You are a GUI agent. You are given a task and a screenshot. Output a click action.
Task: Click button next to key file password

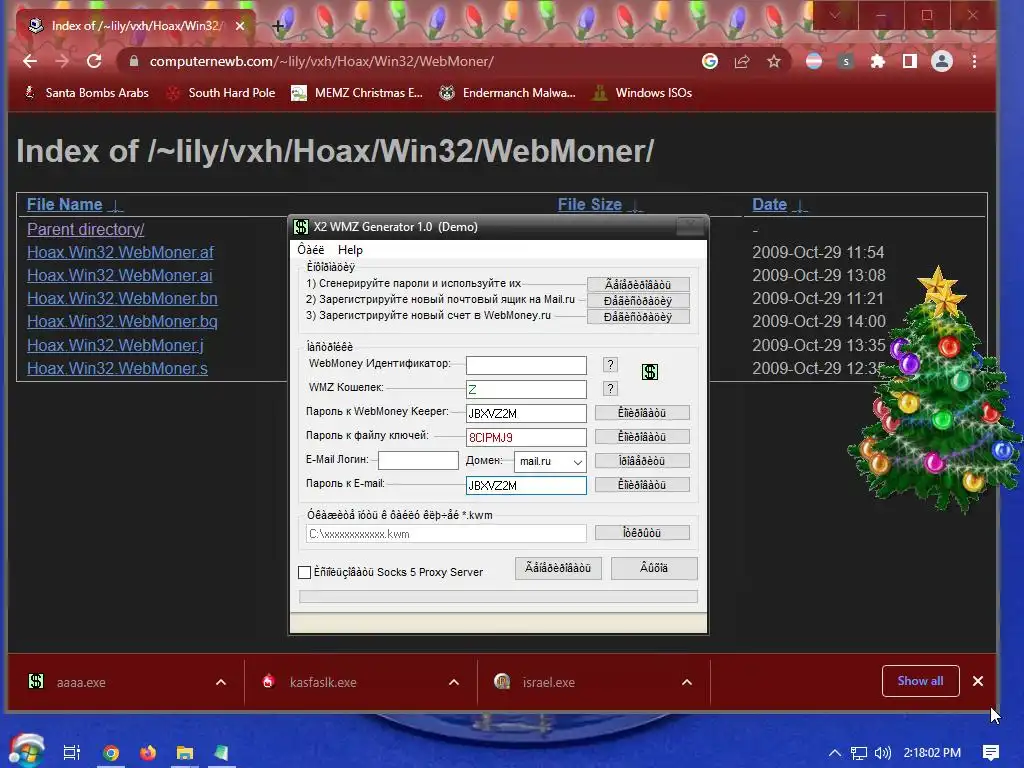point(642,437)
